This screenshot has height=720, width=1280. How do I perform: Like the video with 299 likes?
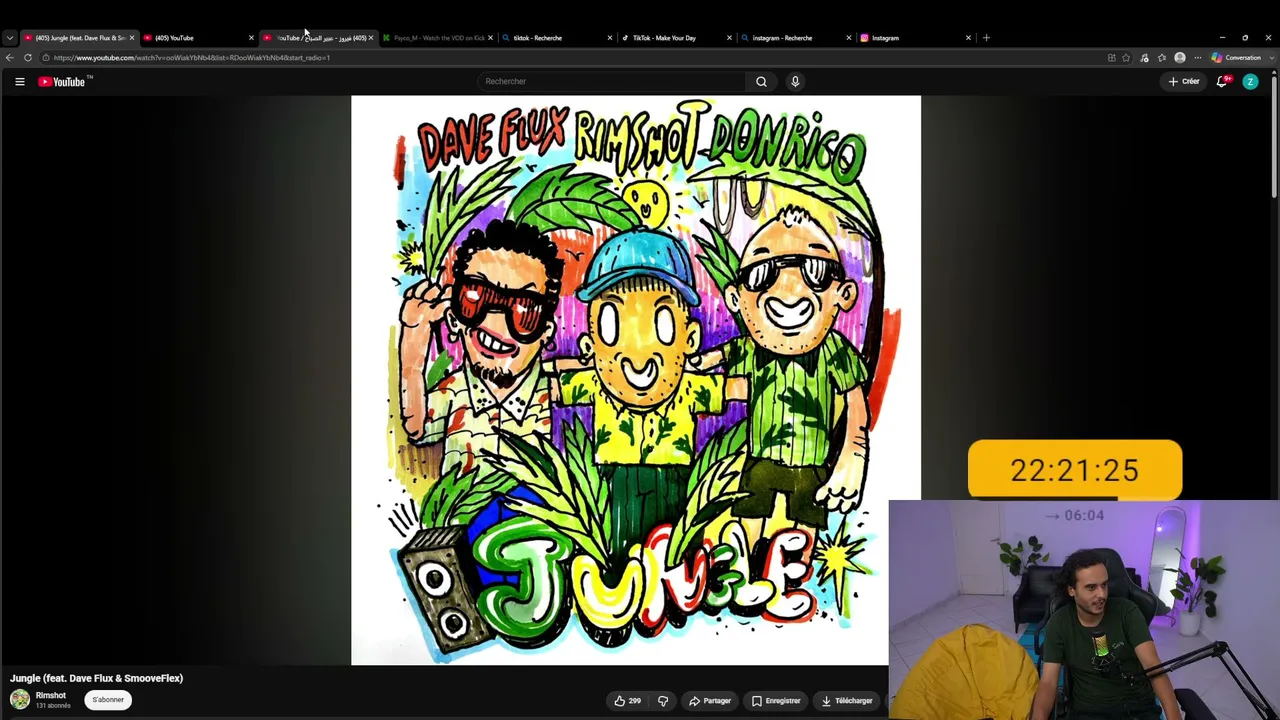pos(627,701)
